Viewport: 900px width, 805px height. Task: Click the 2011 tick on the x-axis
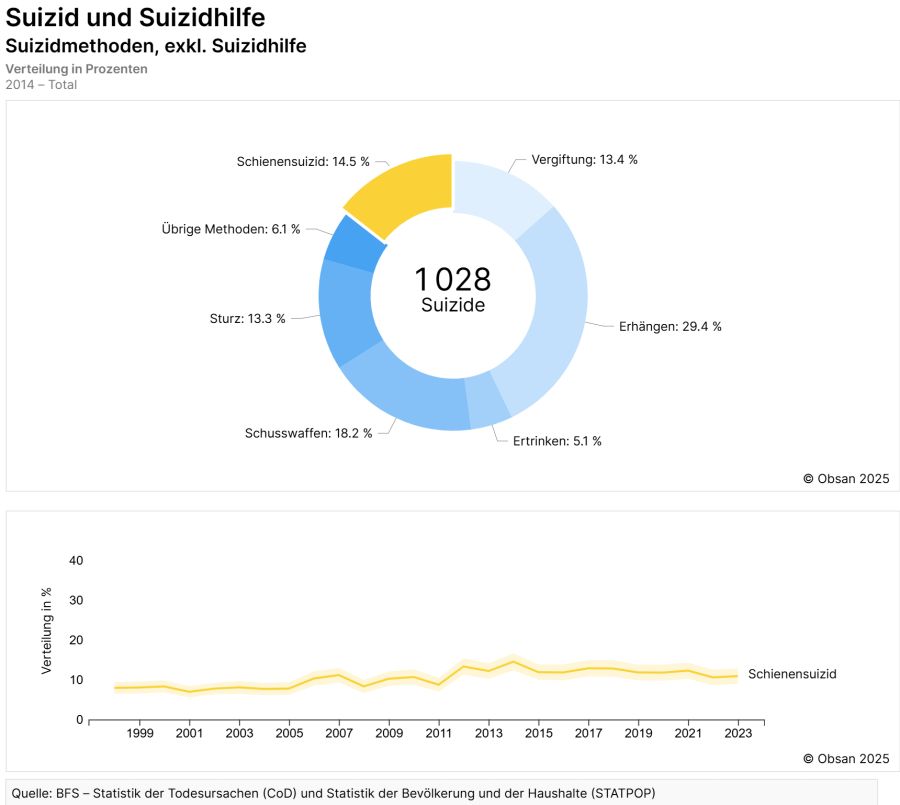[x=439, y=733]
